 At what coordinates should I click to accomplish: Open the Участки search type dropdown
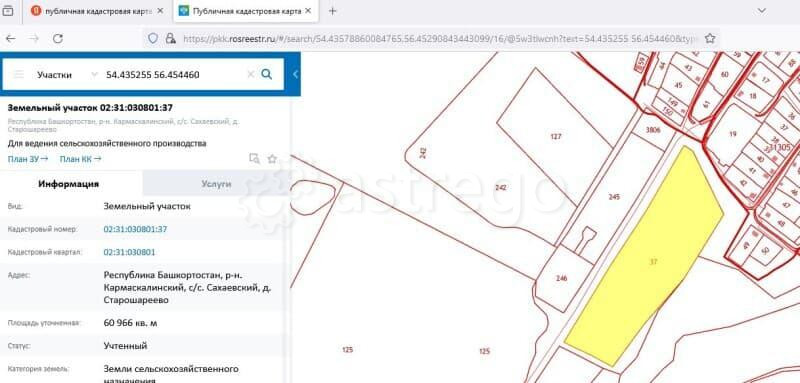click(66, 74)
